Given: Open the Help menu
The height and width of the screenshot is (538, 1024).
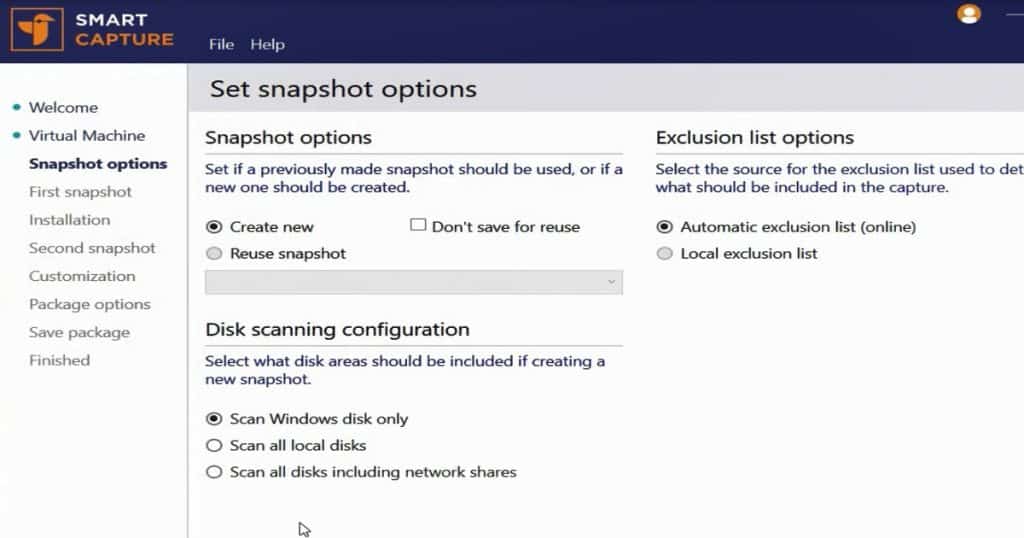Looking at the screenshot, I should [267, 44].
